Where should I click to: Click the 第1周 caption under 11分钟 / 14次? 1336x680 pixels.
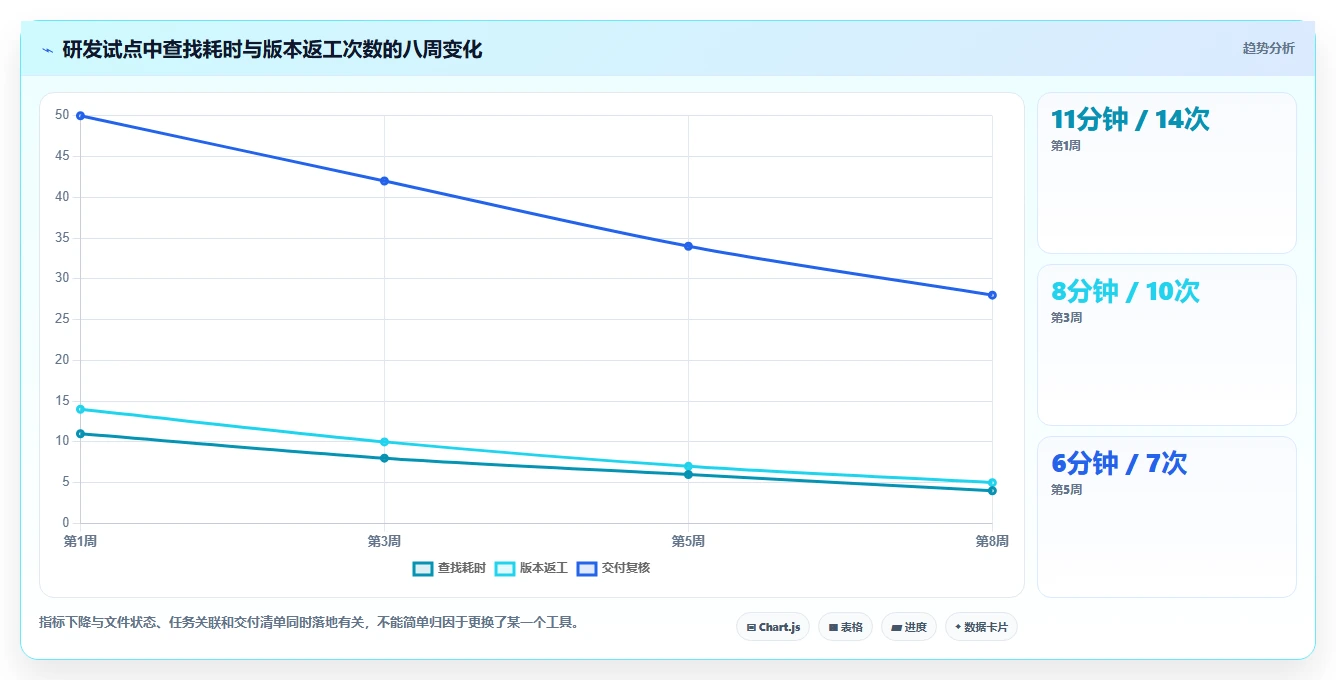coord(1065,146)
